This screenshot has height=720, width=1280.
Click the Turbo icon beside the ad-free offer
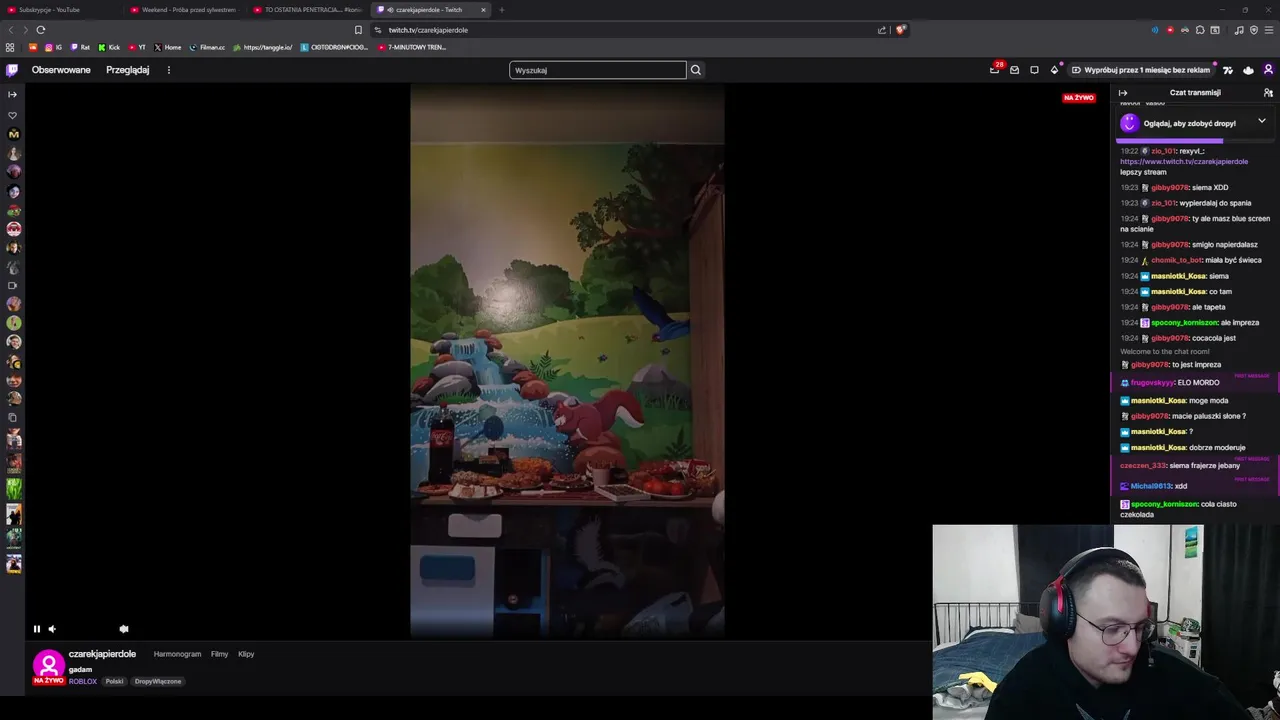tap(1228, 70)
